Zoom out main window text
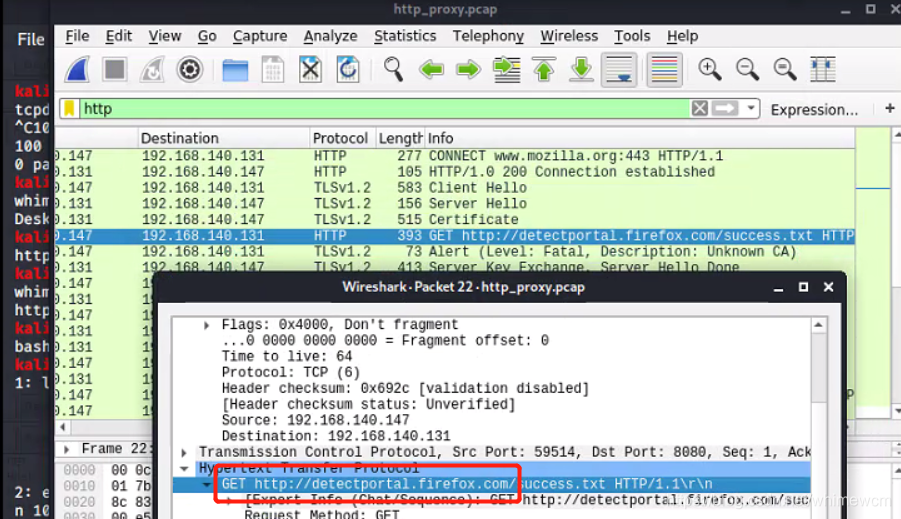 [x=748, y=70]
